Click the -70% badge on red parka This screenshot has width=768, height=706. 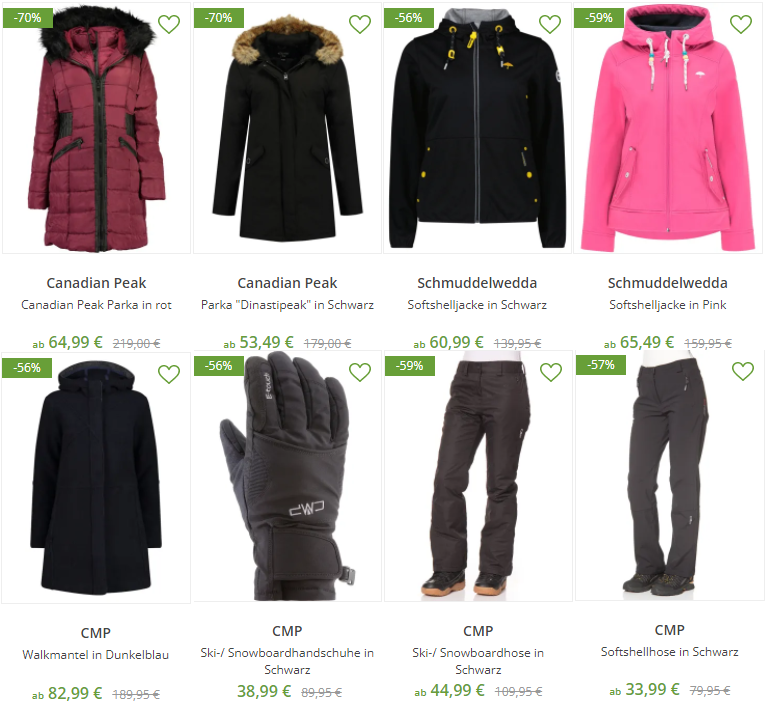coord(27,18)
